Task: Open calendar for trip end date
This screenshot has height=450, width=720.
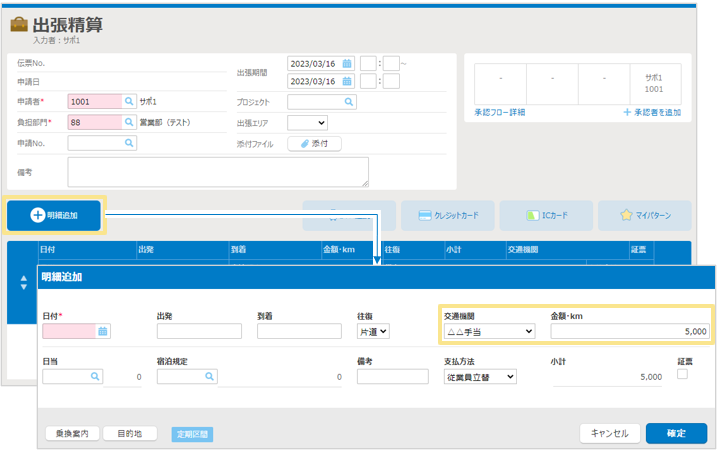Action: (347, 82)
